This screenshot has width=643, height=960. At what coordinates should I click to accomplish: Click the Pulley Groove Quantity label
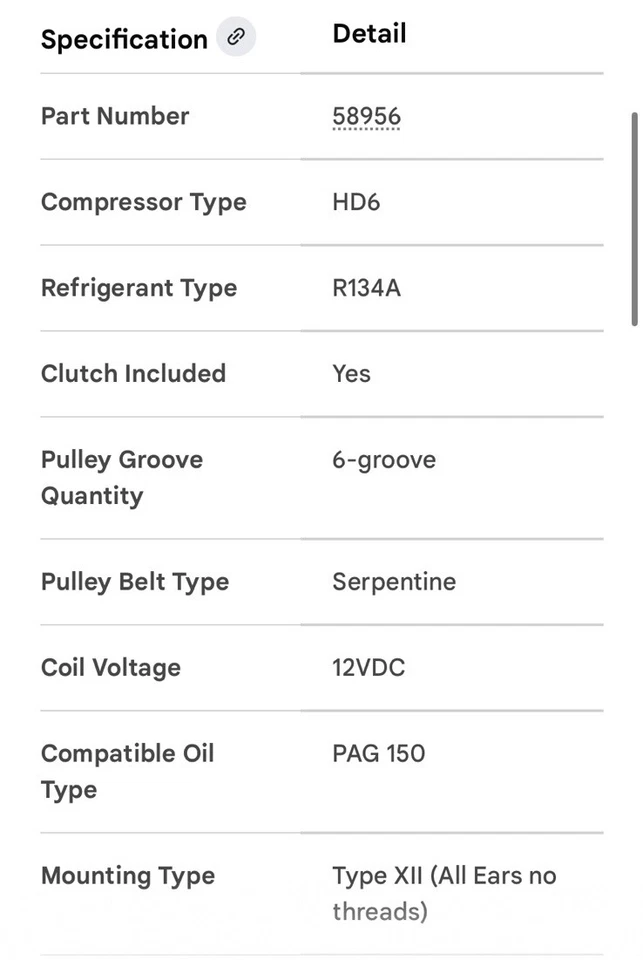coord(122,478)
